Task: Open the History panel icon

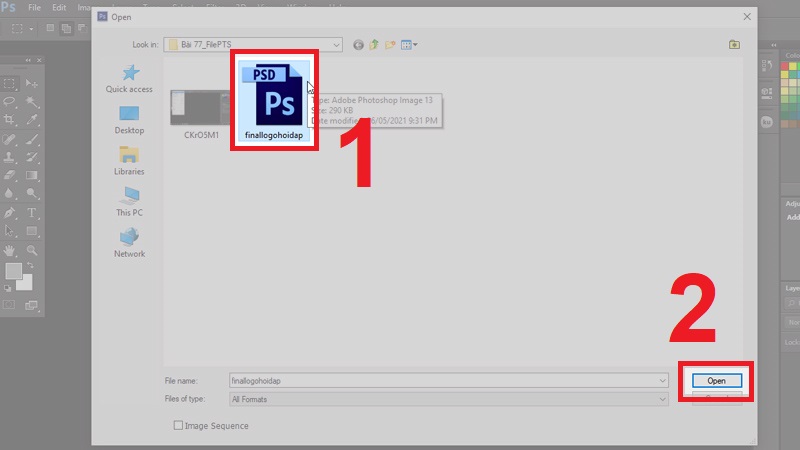Action: click(x=767, y=65)
